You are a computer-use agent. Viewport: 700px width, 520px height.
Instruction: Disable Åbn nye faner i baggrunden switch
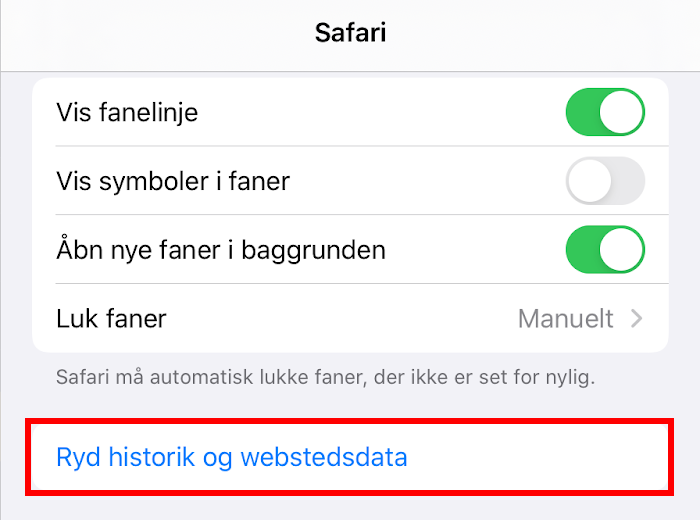point(605,249)
